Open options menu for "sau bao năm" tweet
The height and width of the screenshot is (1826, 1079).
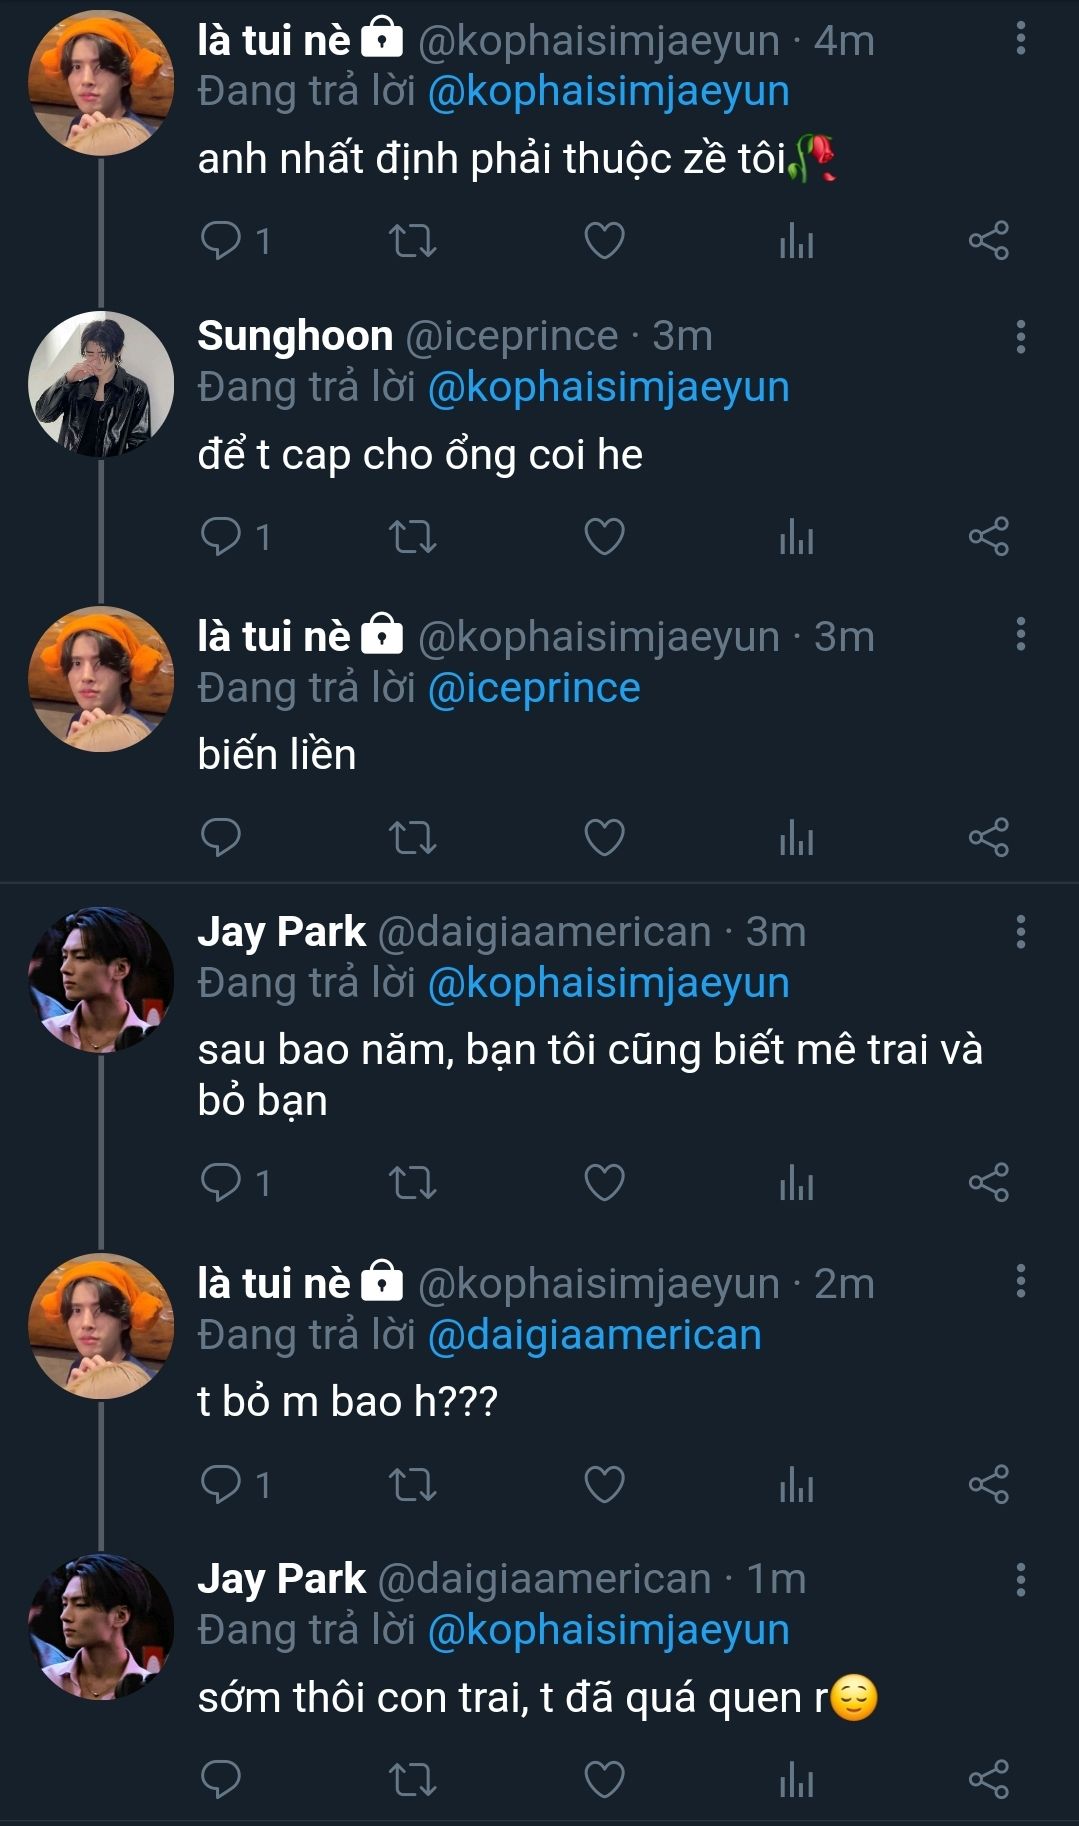point(1020,932)
